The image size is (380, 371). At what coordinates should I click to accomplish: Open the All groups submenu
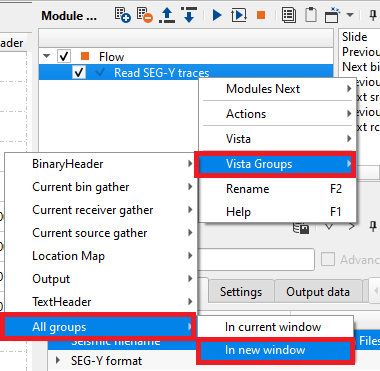pyautogui.click(x=99, y=327)
